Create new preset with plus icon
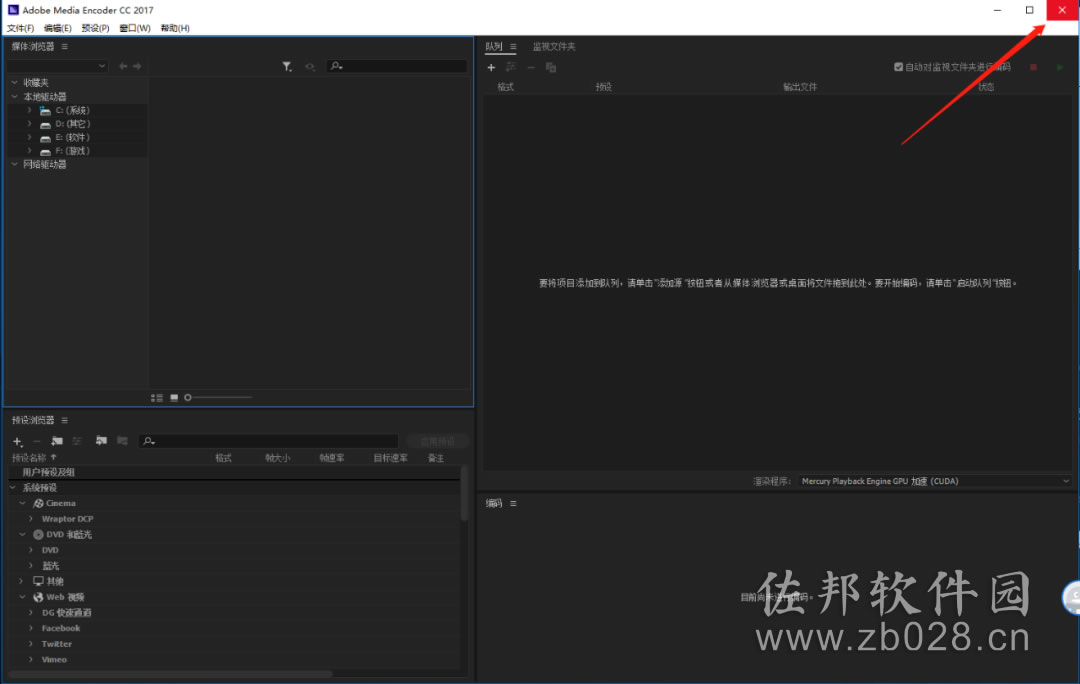This screenshot has width=1080, height=684. (18, 442)
